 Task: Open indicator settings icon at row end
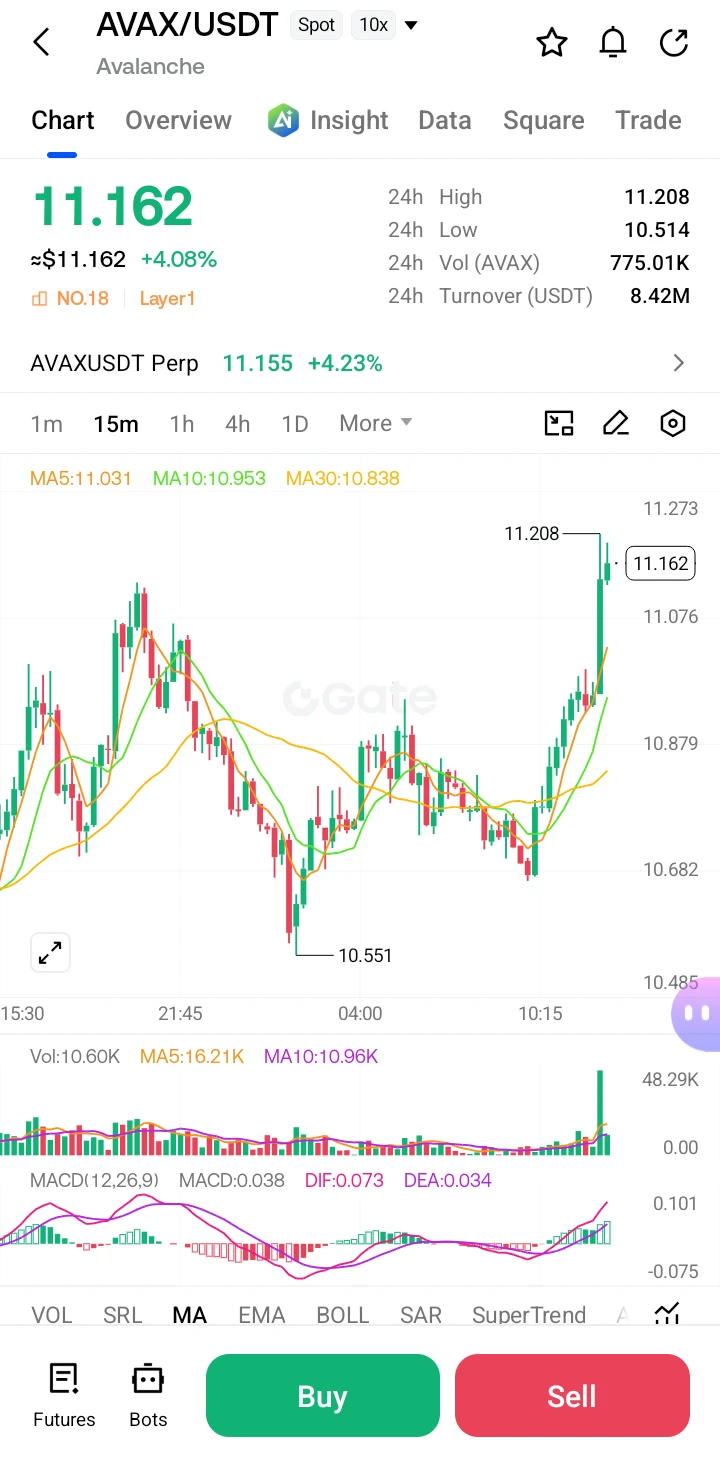[667, 1314]
